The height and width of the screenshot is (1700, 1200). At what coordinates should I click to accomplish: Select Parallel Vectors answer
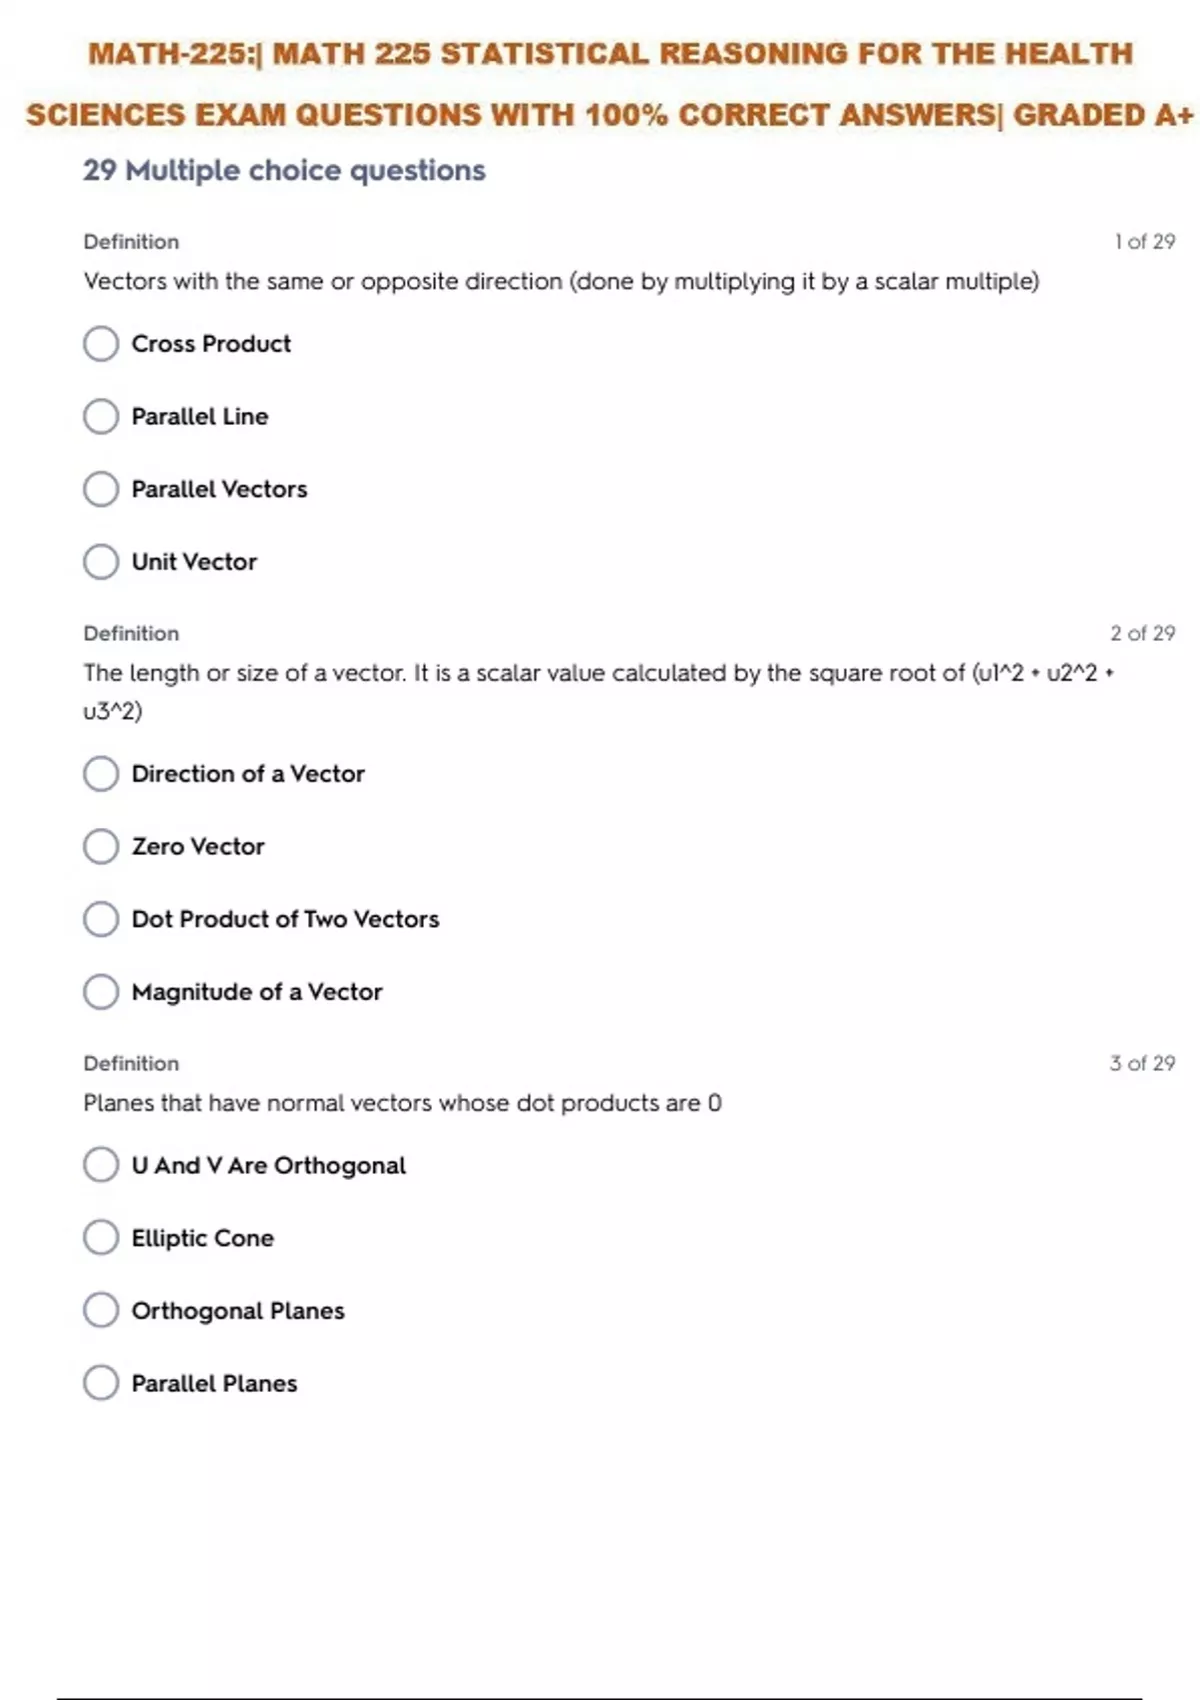101,489
